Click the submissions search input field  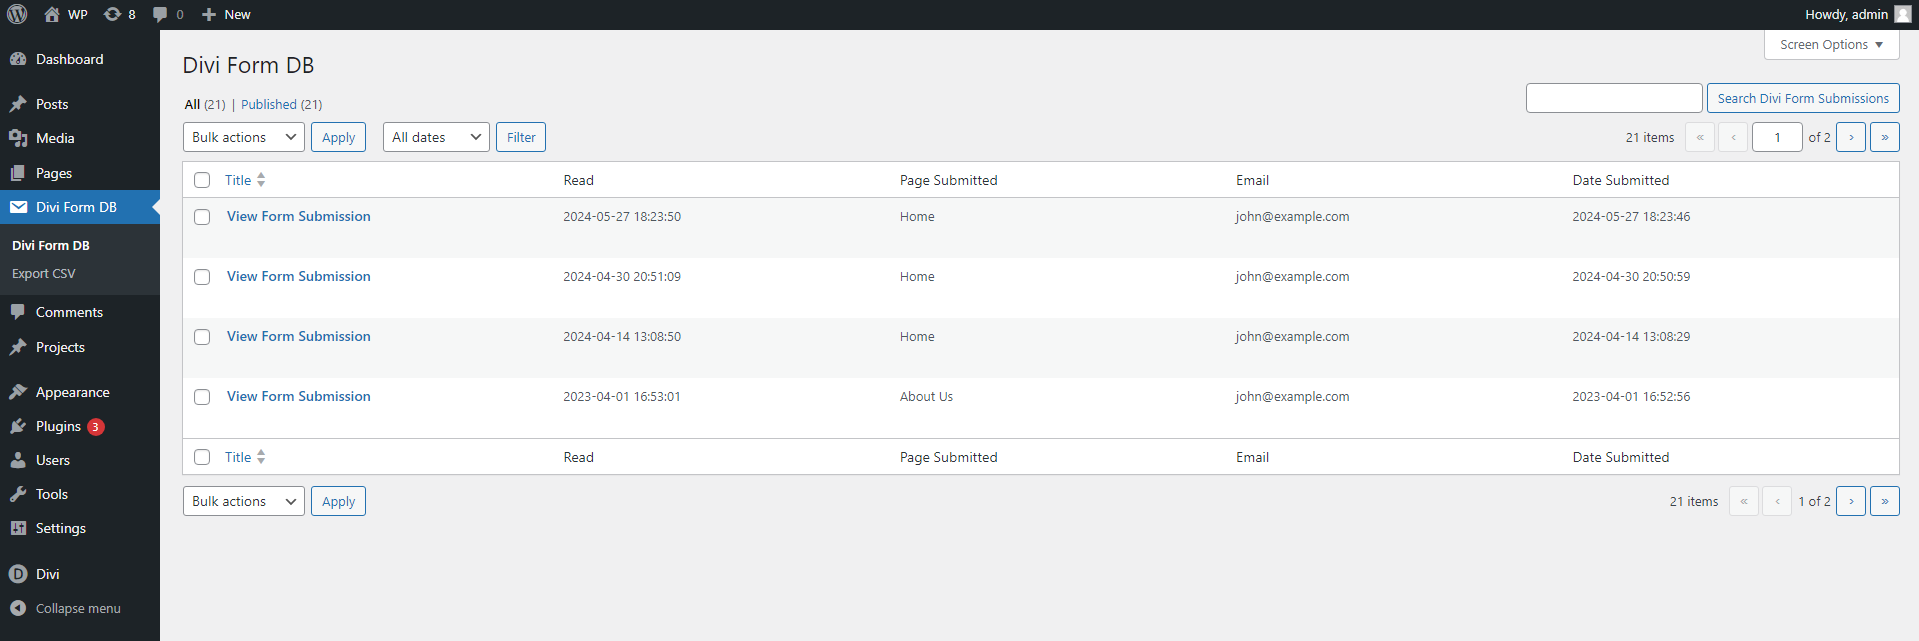[x=1614, y=98]
